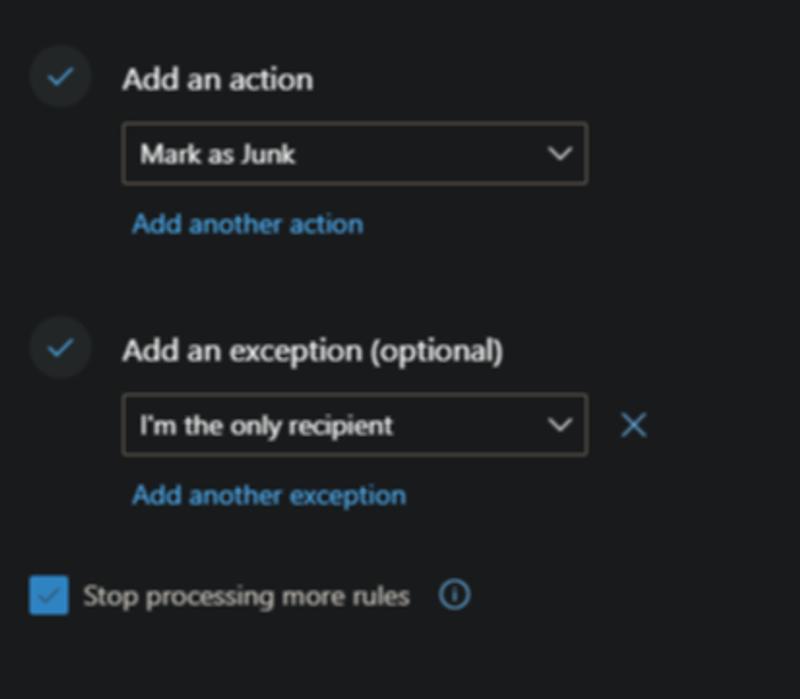Click the "Mark as Junk" text in action selector
Viewport: 800px width, 699px height.
(x=218, y=154)
